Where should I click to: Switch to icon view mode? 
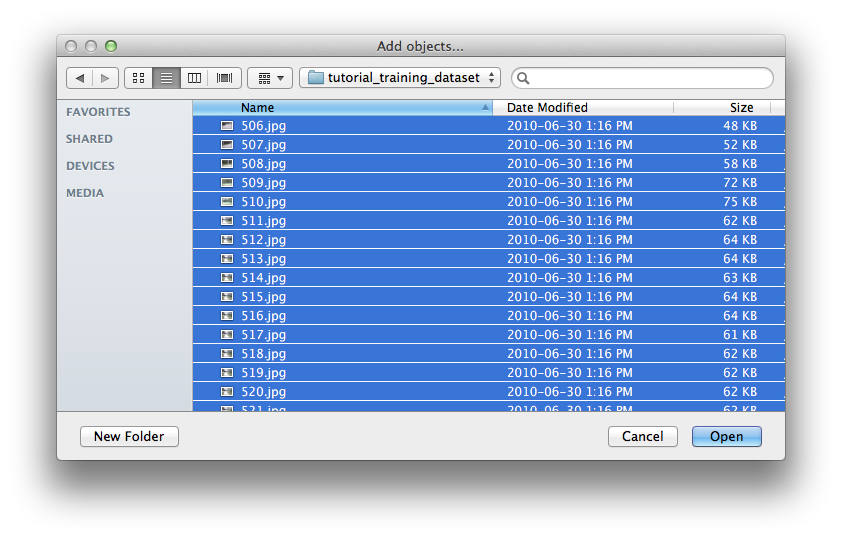pyautogui.click(x=138, y=78)
